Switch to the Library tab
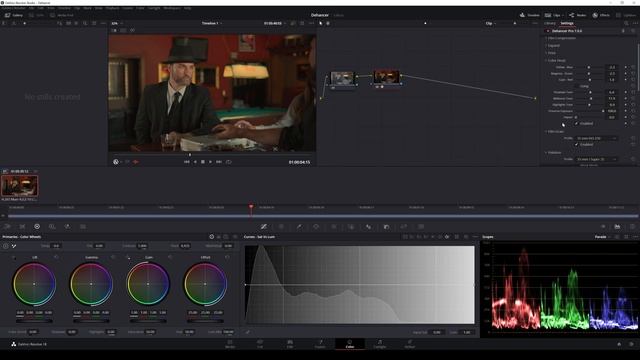 (x=550, y=23)
